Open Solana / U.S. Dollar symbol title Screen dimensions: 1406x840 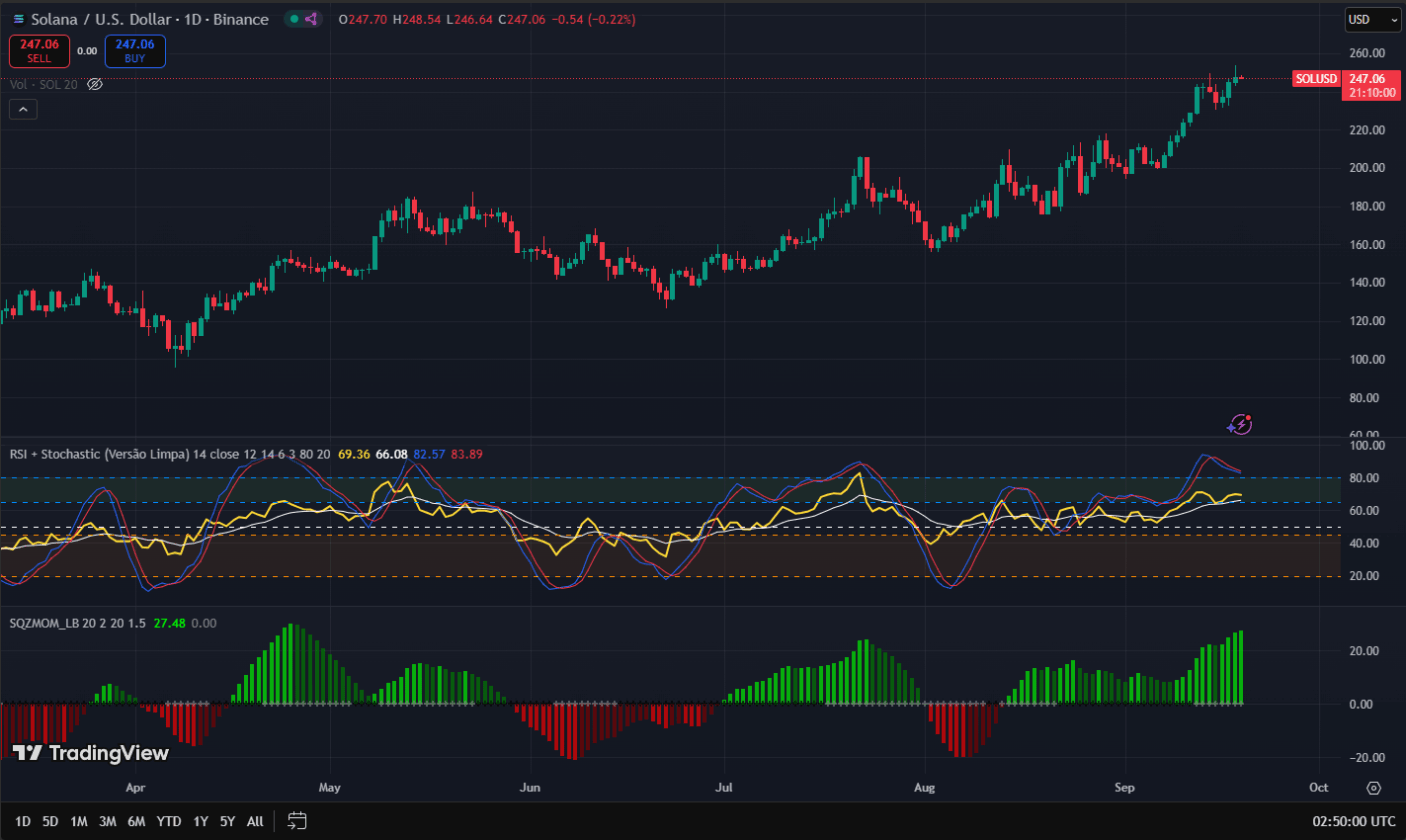150,19
